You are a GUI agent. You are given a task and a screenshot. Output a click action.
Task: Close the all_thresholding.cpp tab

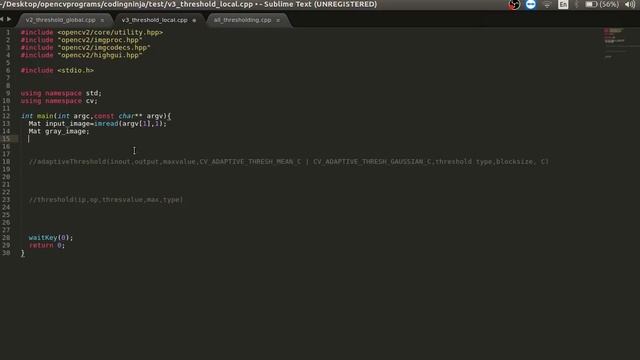278,20
